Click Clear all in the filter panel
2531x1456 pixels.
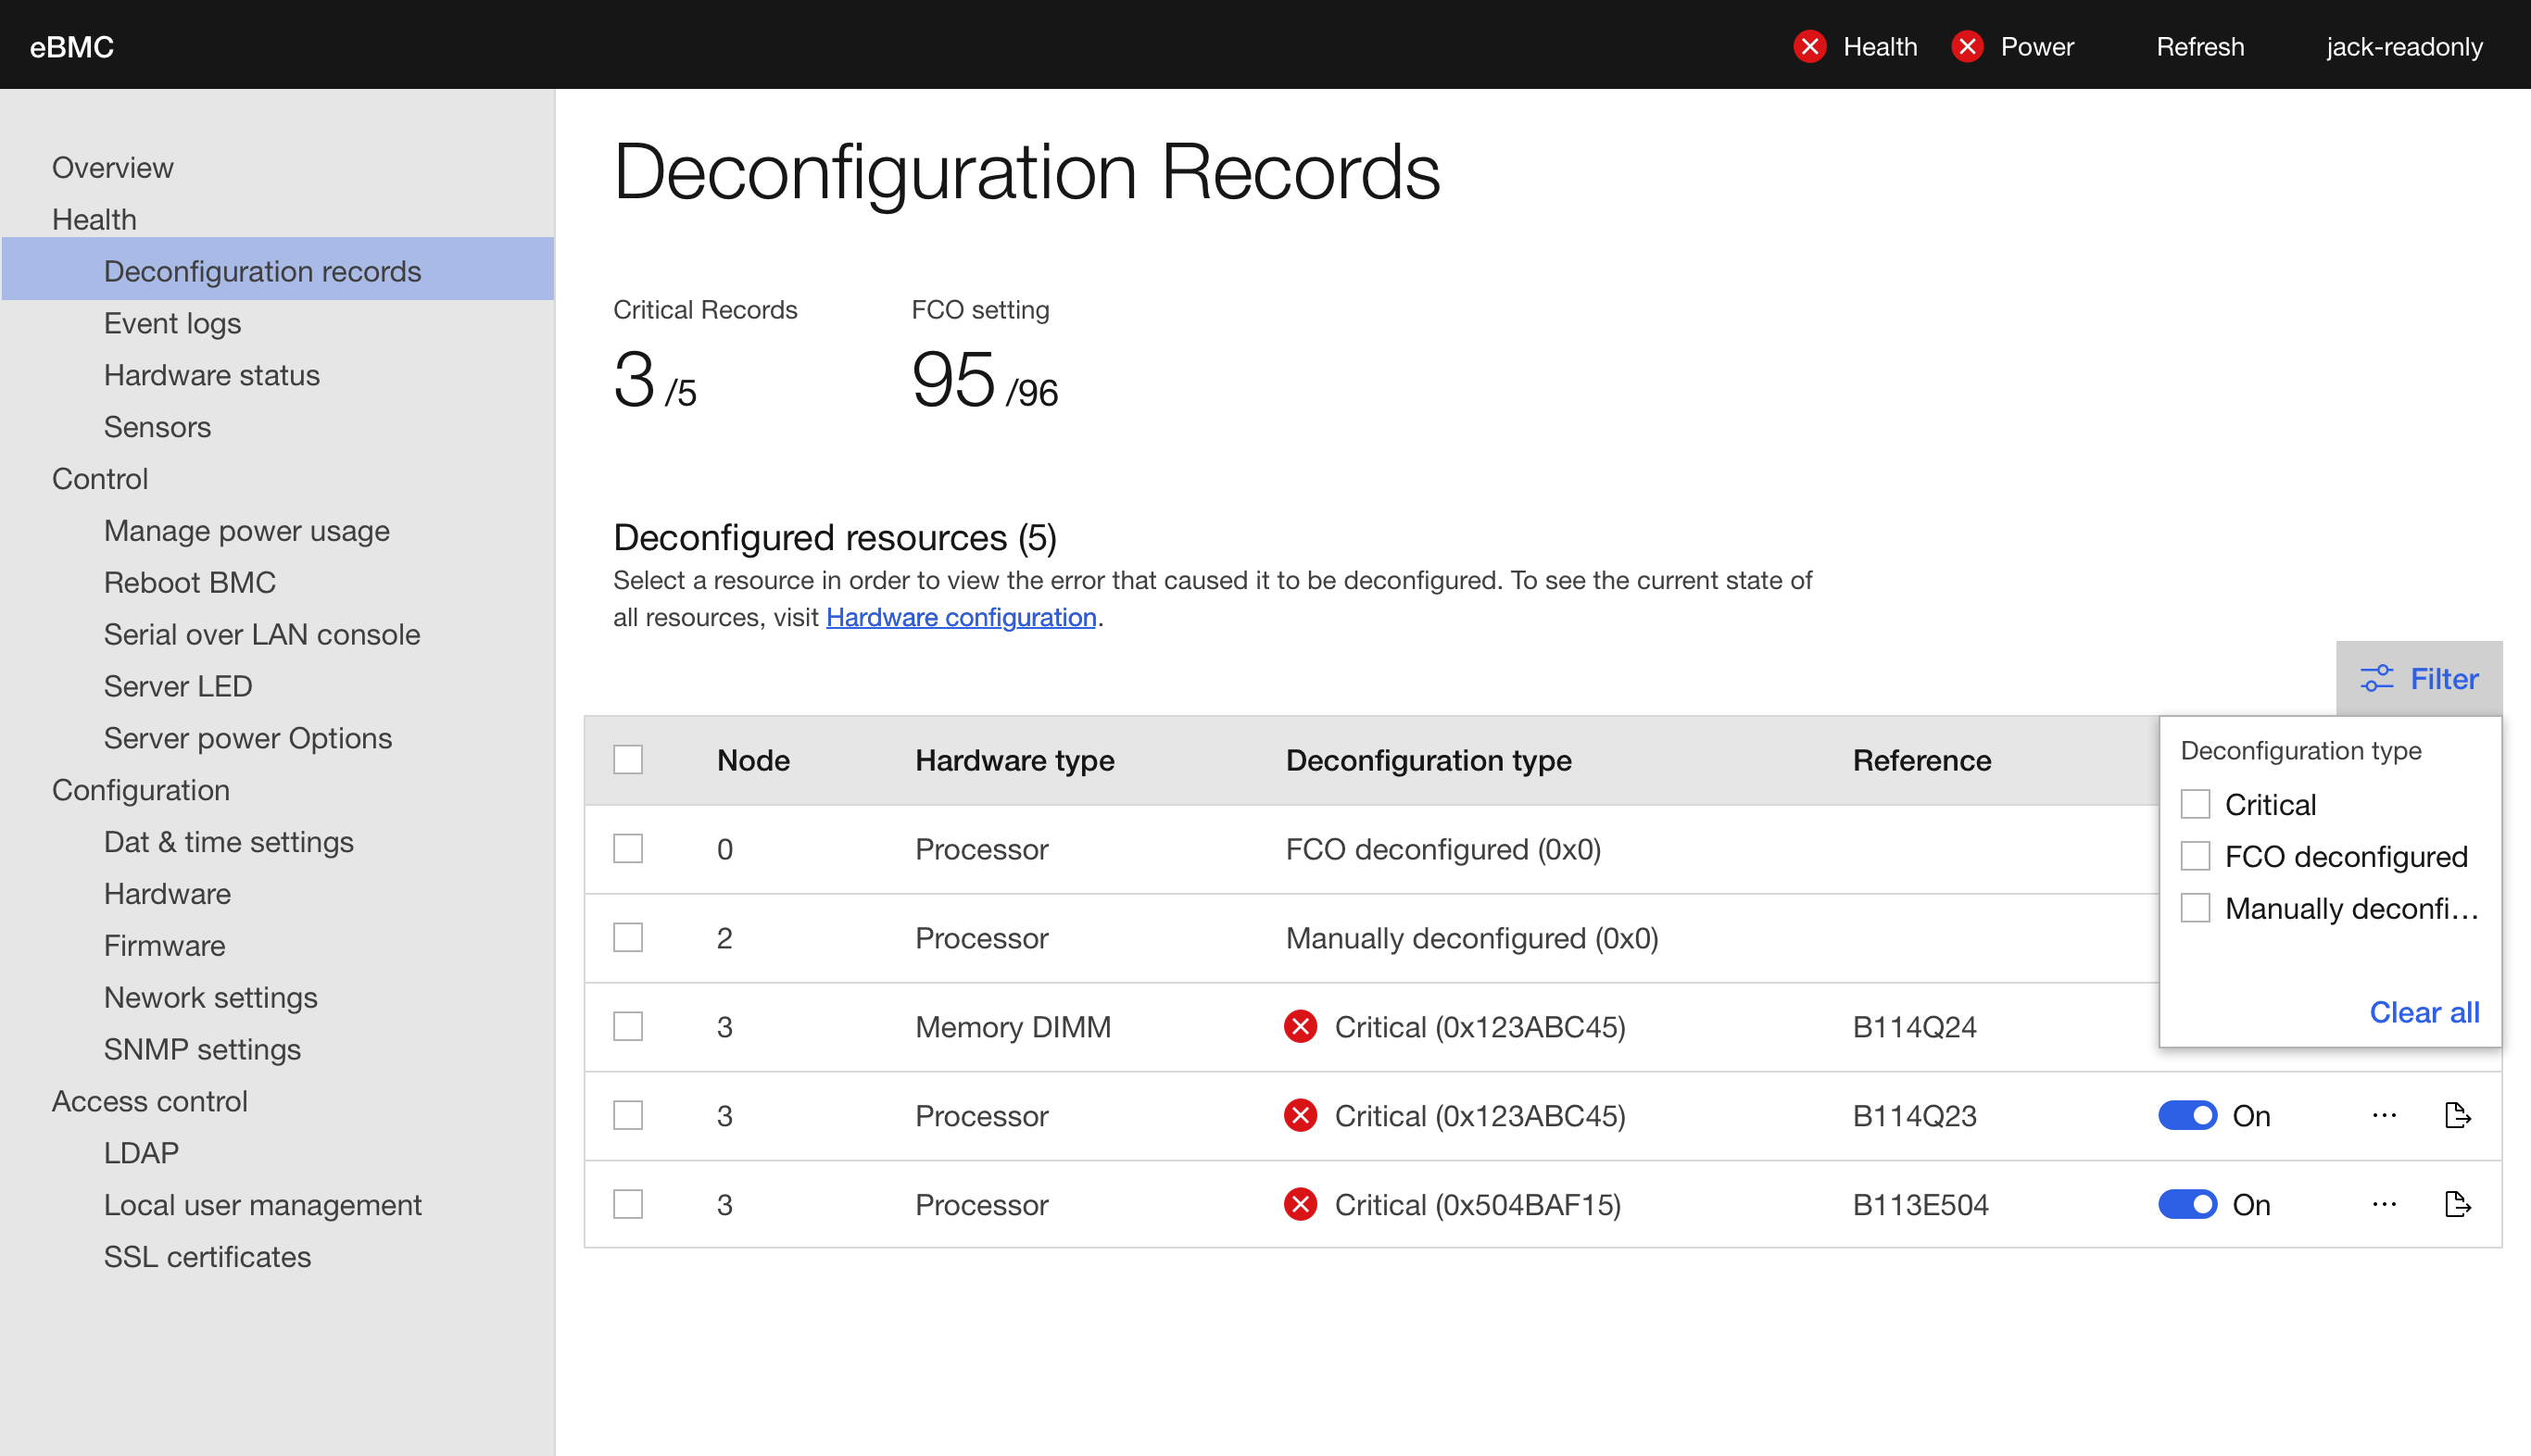tap(2424, 1012)
